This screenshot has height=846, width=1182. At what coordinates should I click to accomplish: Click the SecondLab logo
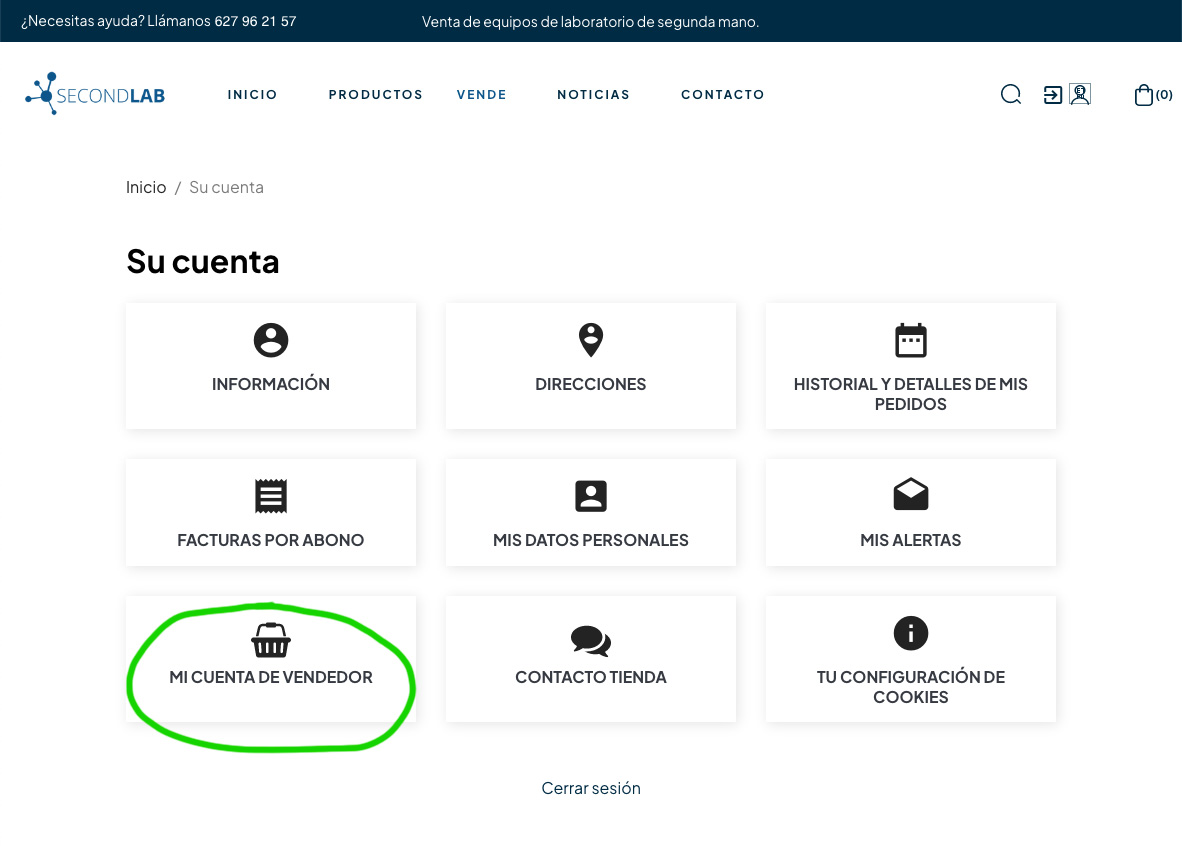tap(95, 94)
